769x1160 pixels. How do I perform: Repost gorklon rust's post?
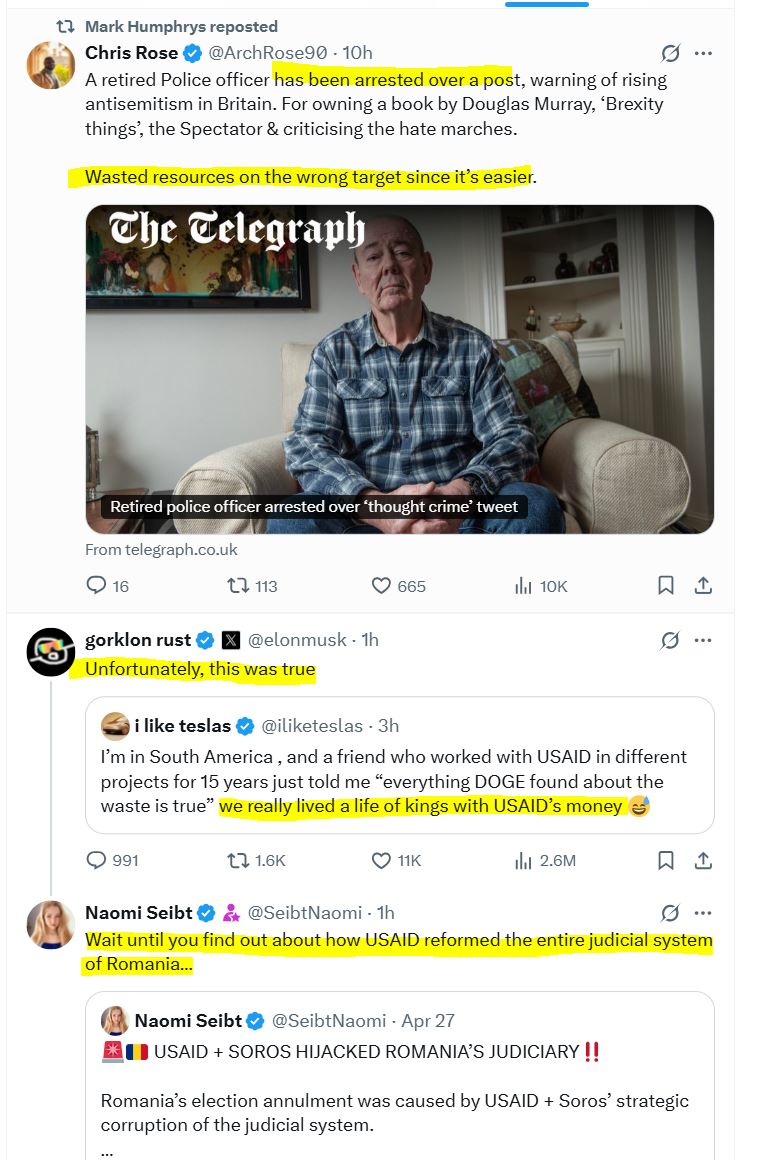click(240, 860)
